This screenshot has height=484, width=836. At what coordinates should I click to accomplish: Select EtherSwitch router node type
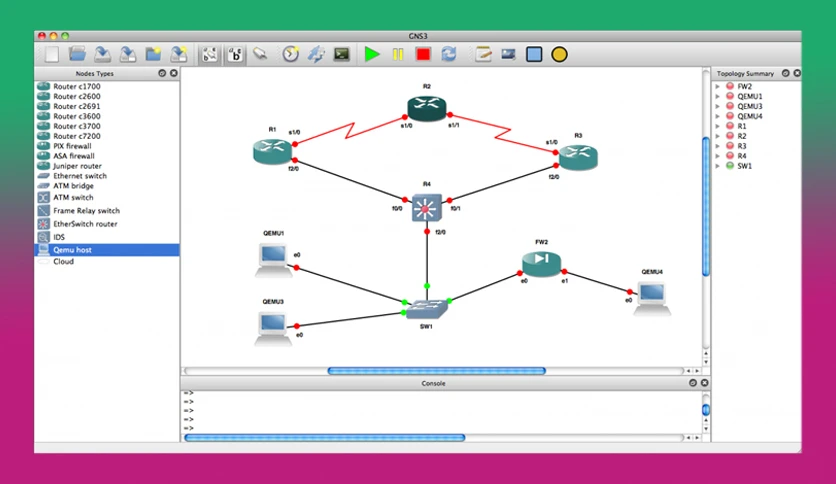tap(107, 224)
